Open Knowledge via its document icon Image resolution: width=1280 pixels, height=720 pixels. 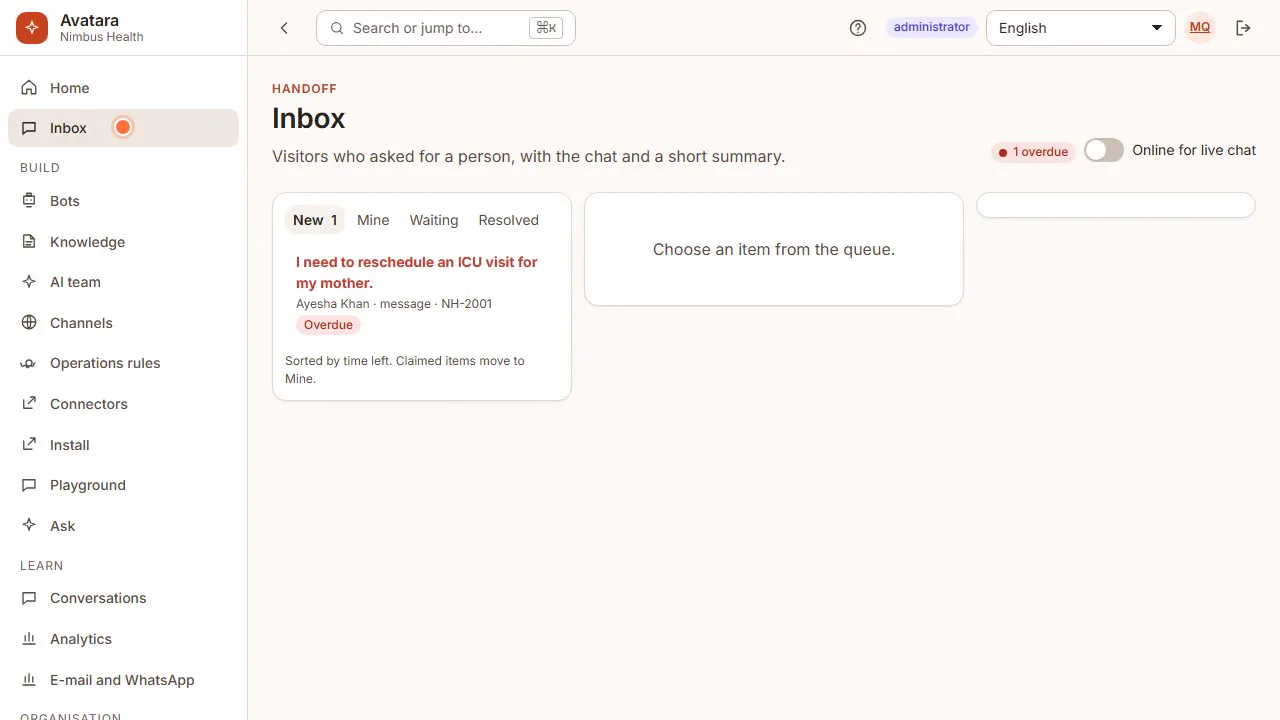29,242
